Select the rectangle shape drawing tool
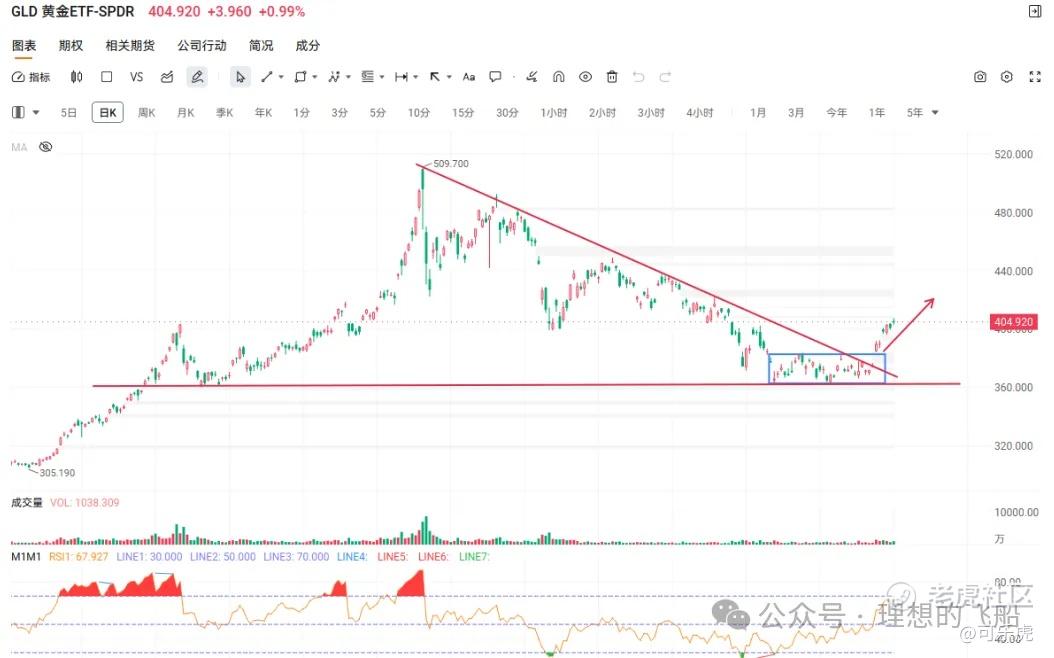This screenshot has height=658, width=1054. click(300, 77)
